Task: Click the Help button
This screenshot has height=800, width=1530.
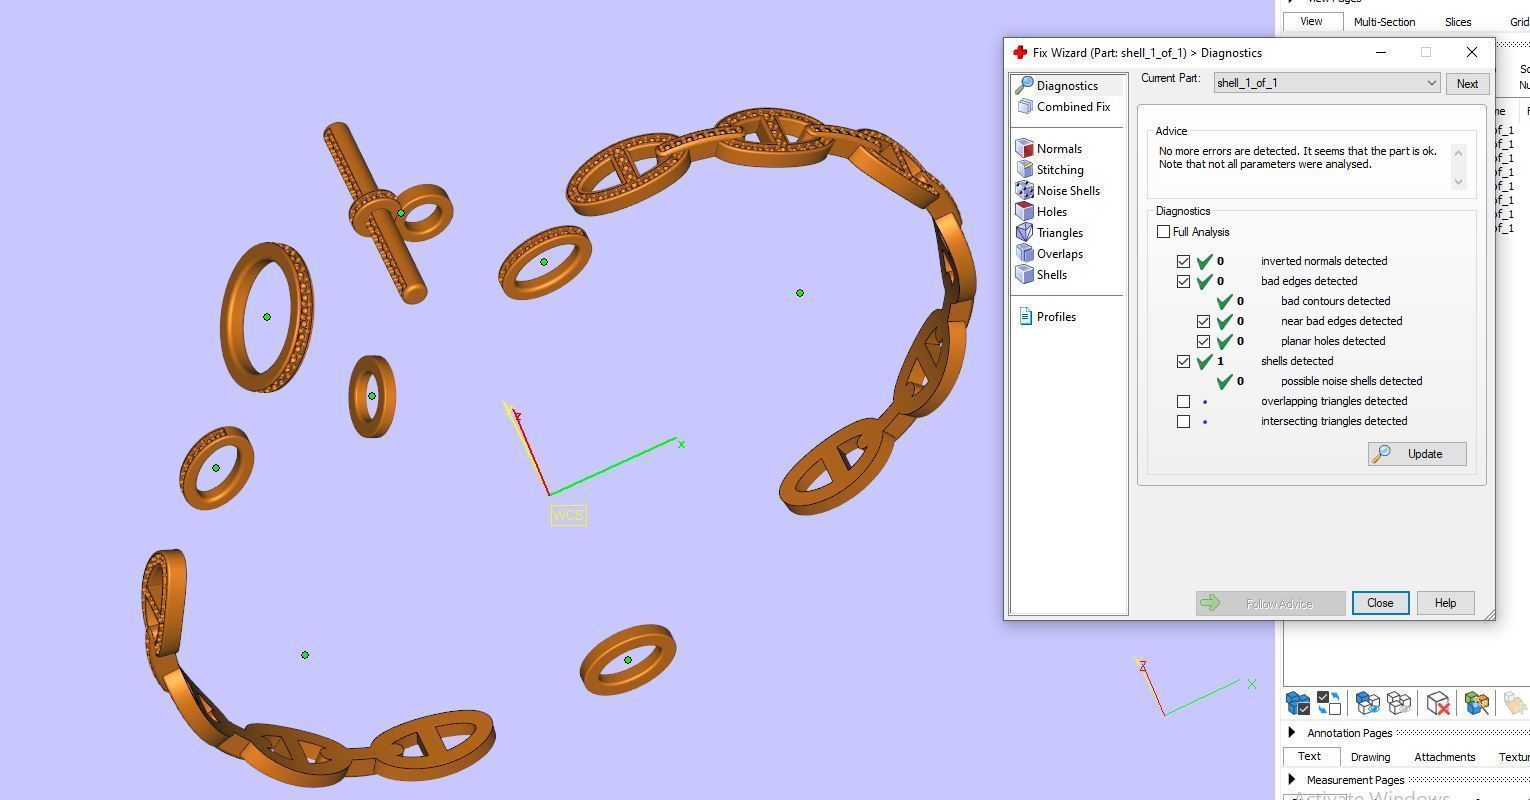Action: click(x=1445, y=603)
